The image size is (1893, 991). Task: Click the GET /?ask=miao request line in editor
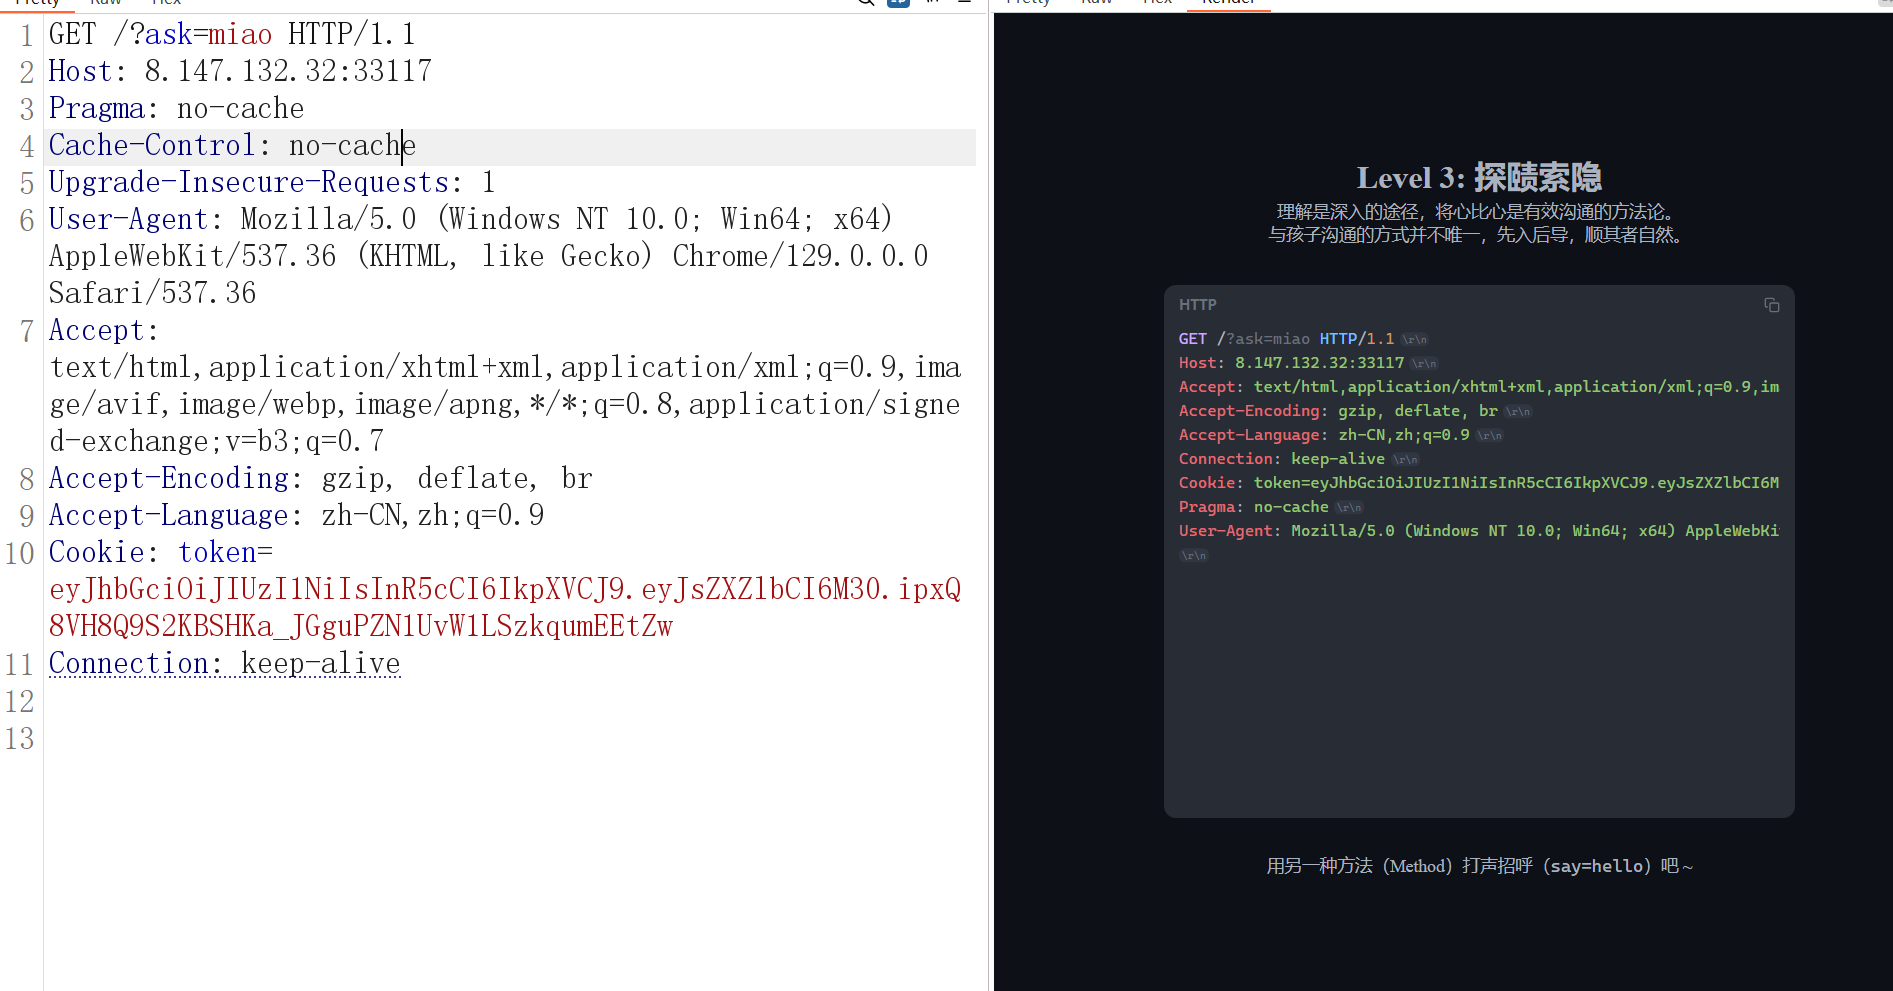tap(232, 34)
